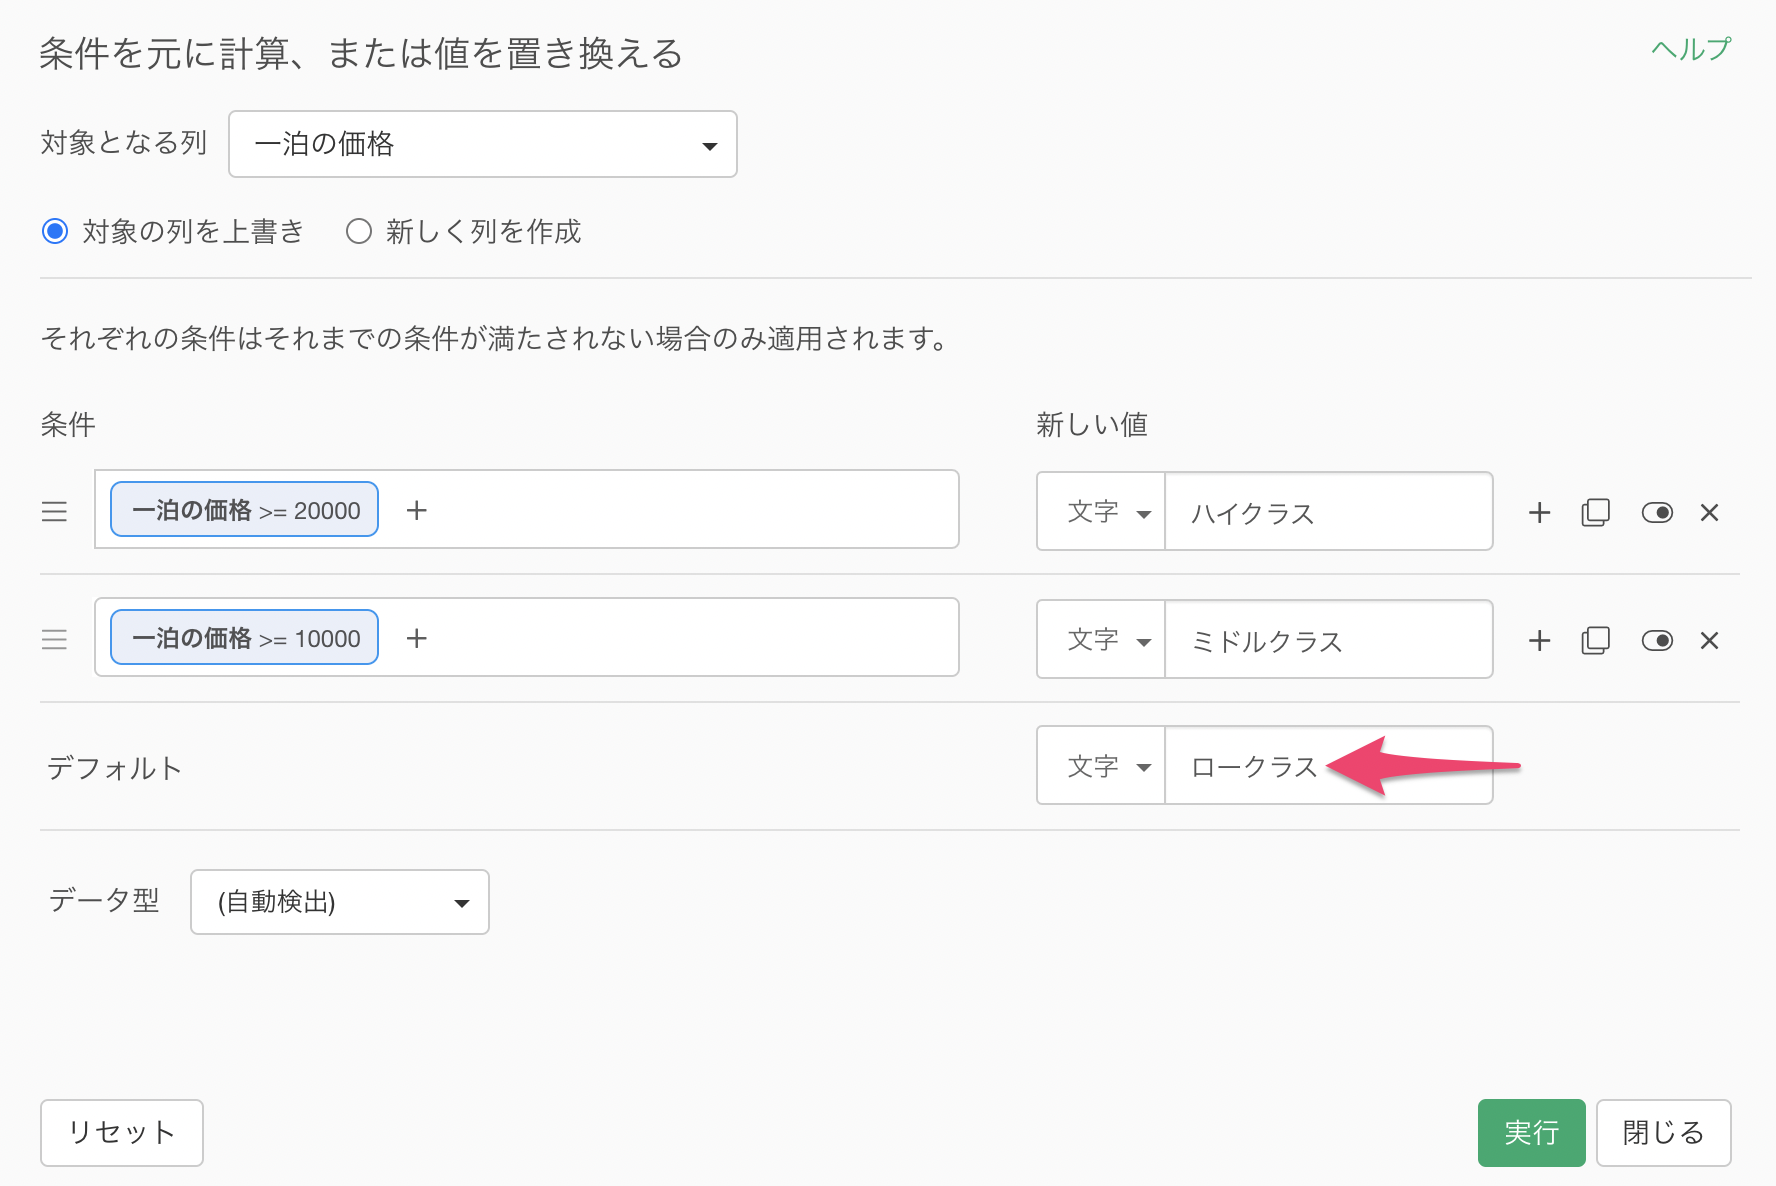This screenshot has width=1776, height=1186.
Task: Click the green 実行 button
Action: point(1530,1132)
